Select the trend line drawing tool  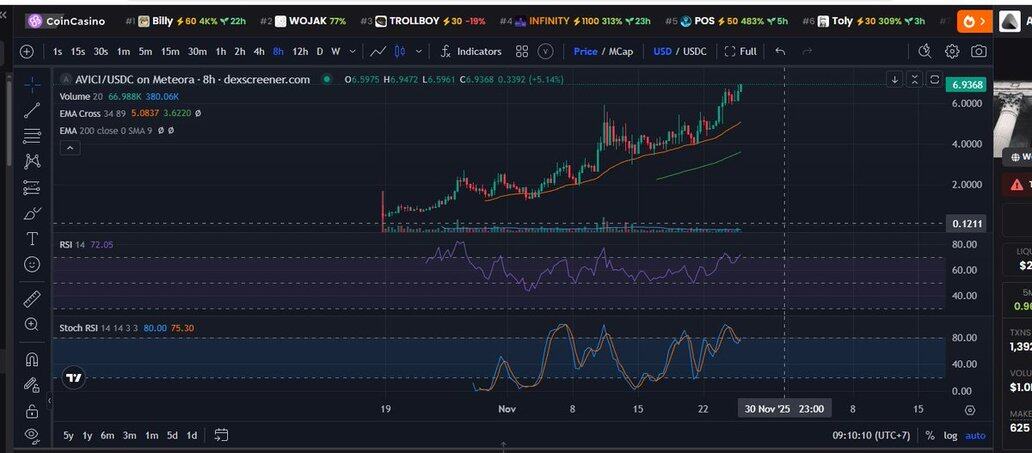click(32, 110)
